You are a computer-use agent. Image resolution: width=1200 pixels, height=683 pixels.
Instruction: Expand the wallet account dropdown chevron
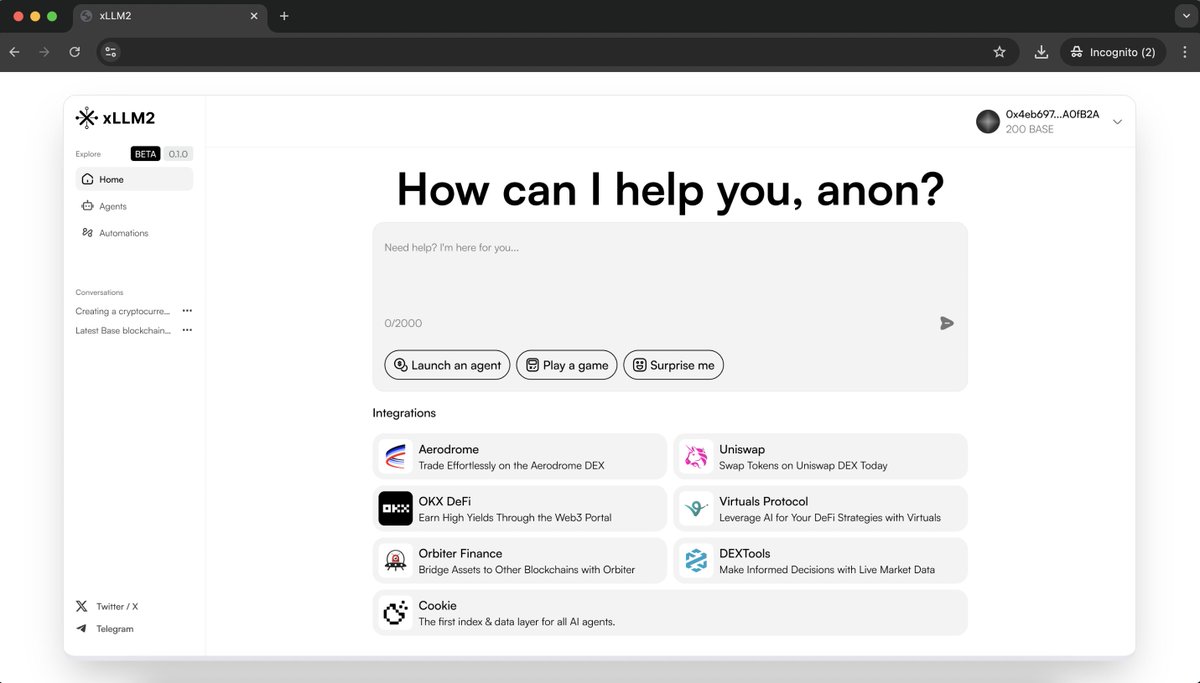1117,122
